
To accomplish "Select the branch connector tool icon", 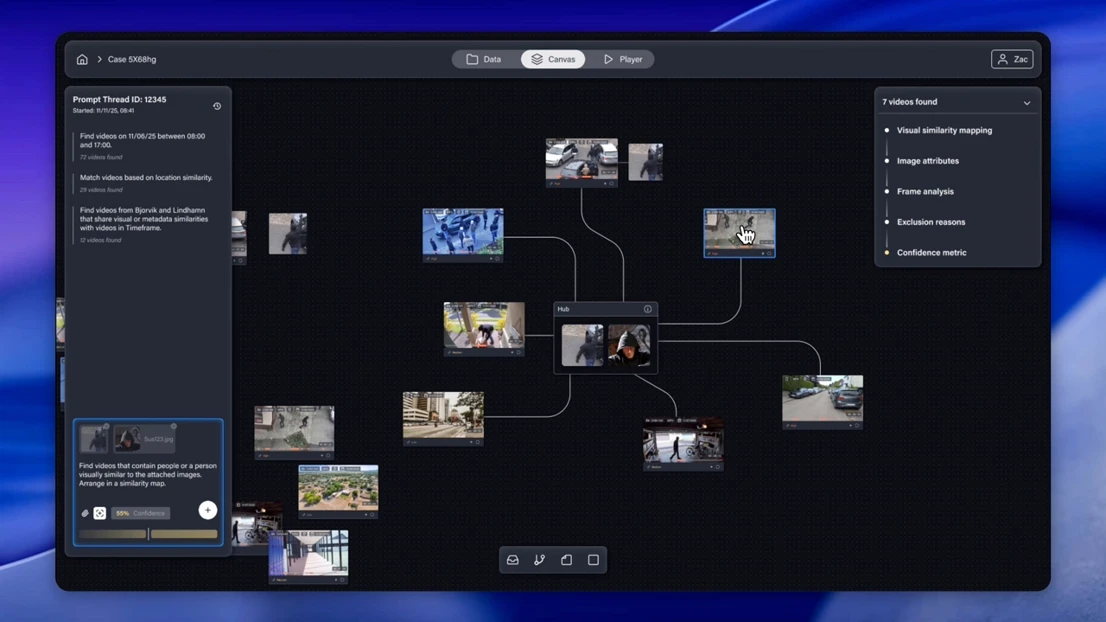I will click(540, 560).
